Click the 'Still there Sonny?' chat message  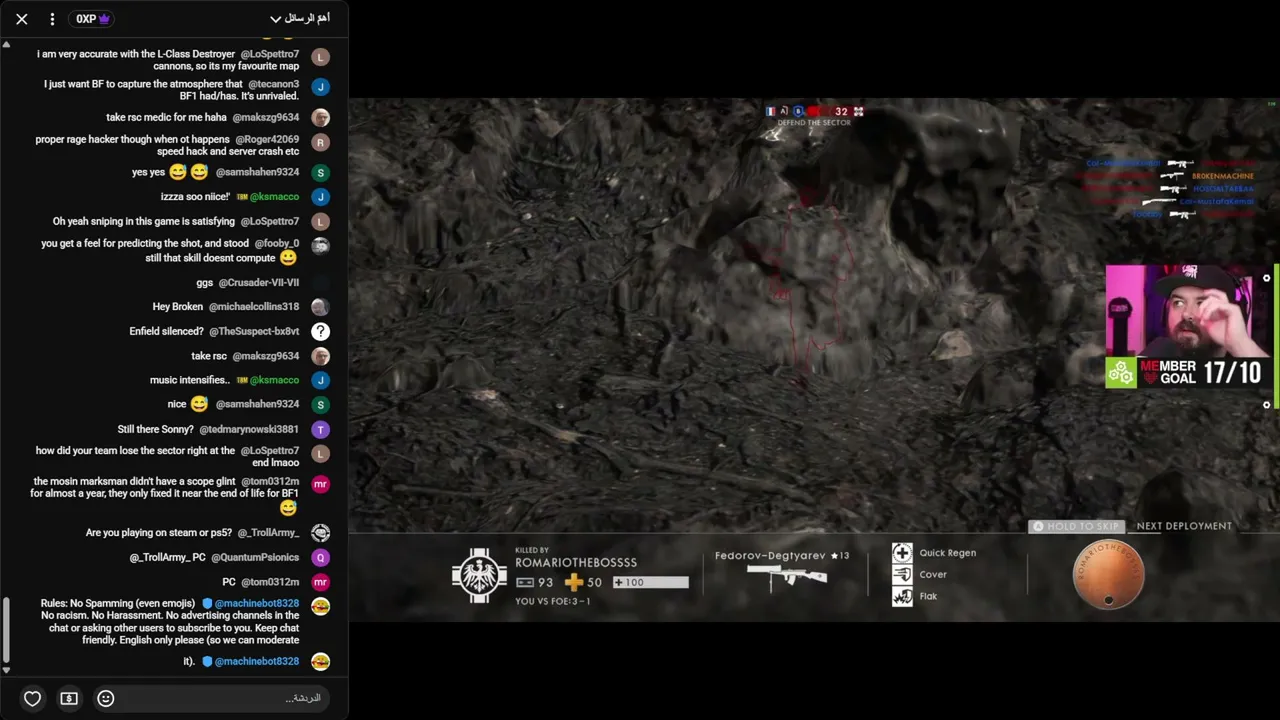coord(156,429)
